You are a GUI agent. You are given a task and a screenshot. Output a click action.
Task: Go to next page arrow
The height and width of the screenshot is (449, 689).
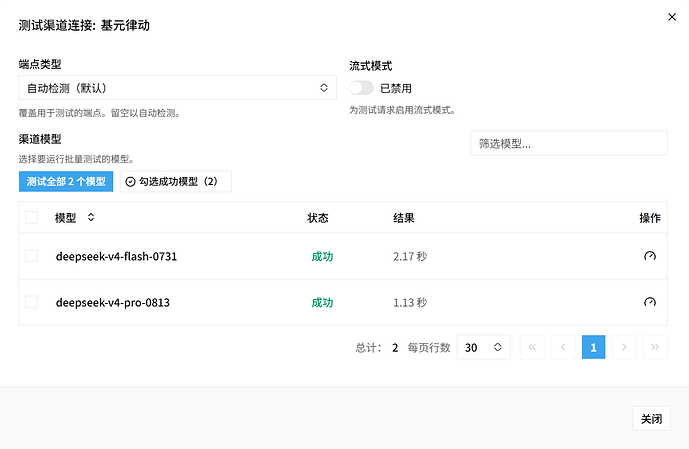624,347
